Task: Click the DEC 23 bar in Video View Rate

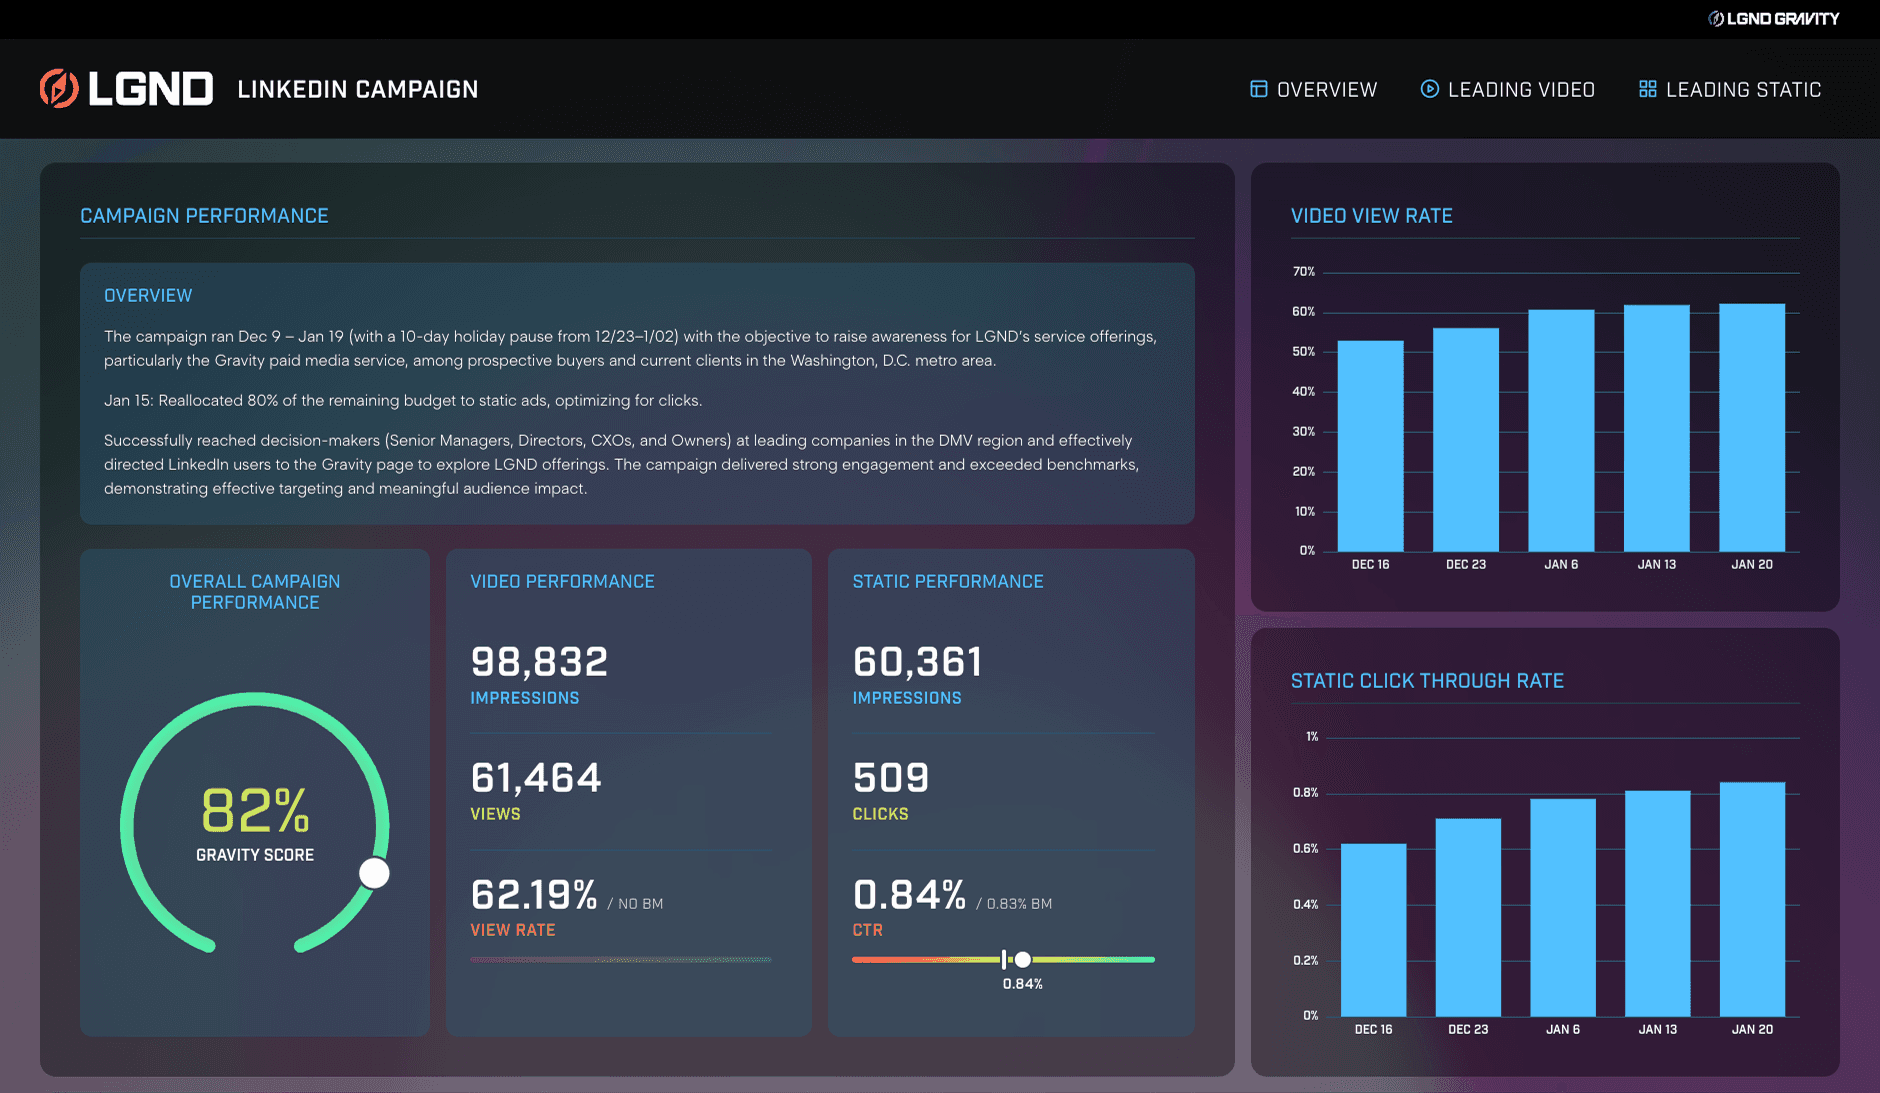Action: [x=1466, y=440]
